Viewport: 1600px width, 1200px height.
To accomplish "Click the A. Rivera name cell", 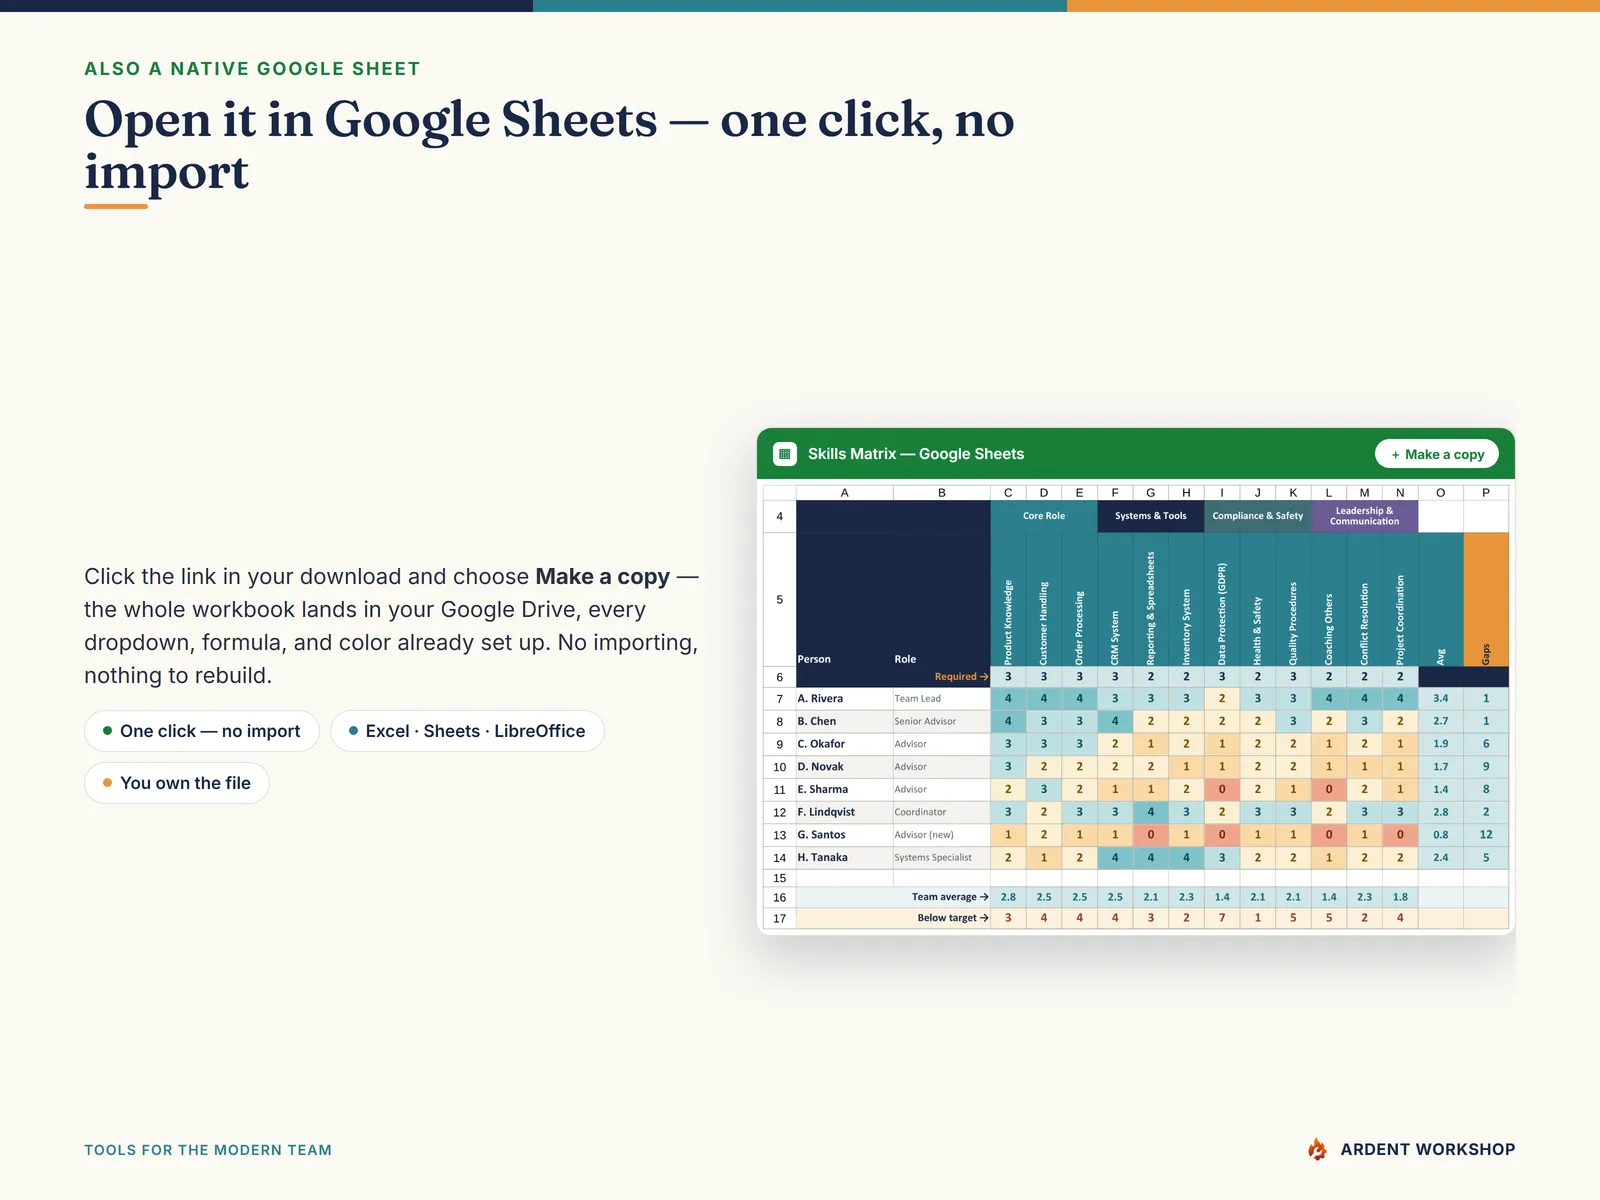I will (845, 699).
